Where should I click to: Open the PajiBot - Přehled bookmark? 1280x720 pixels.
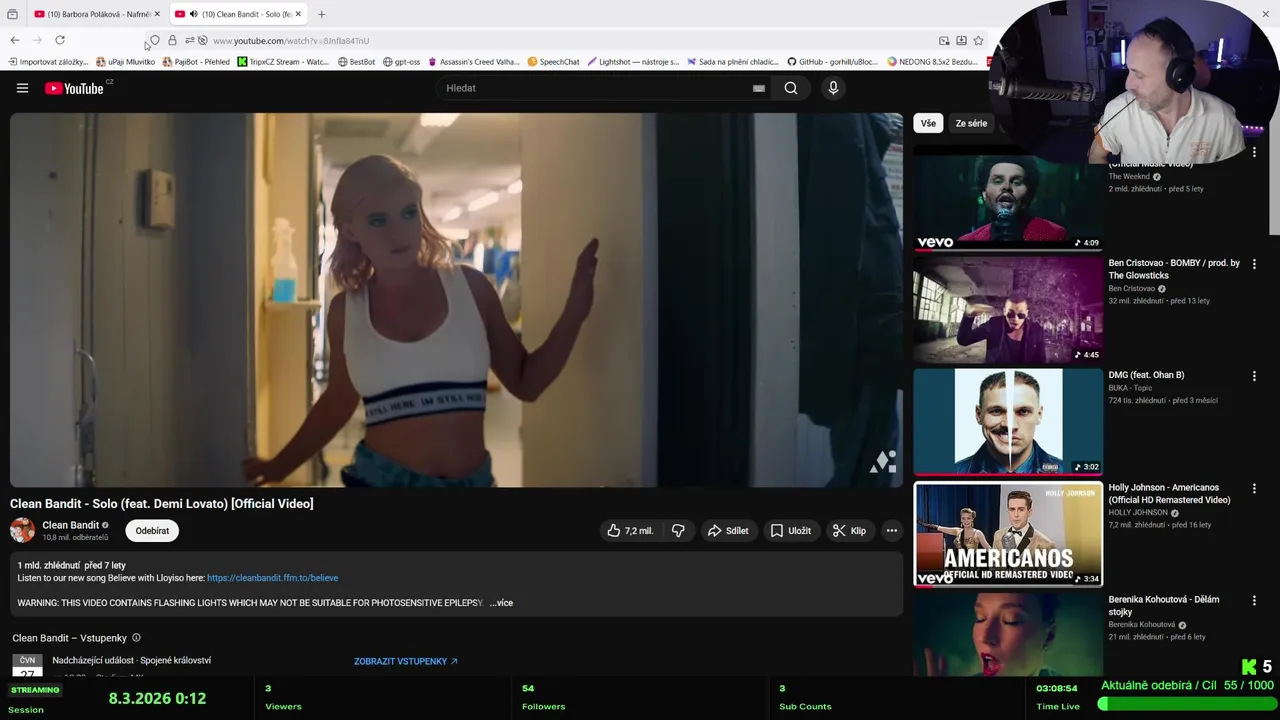196,62
